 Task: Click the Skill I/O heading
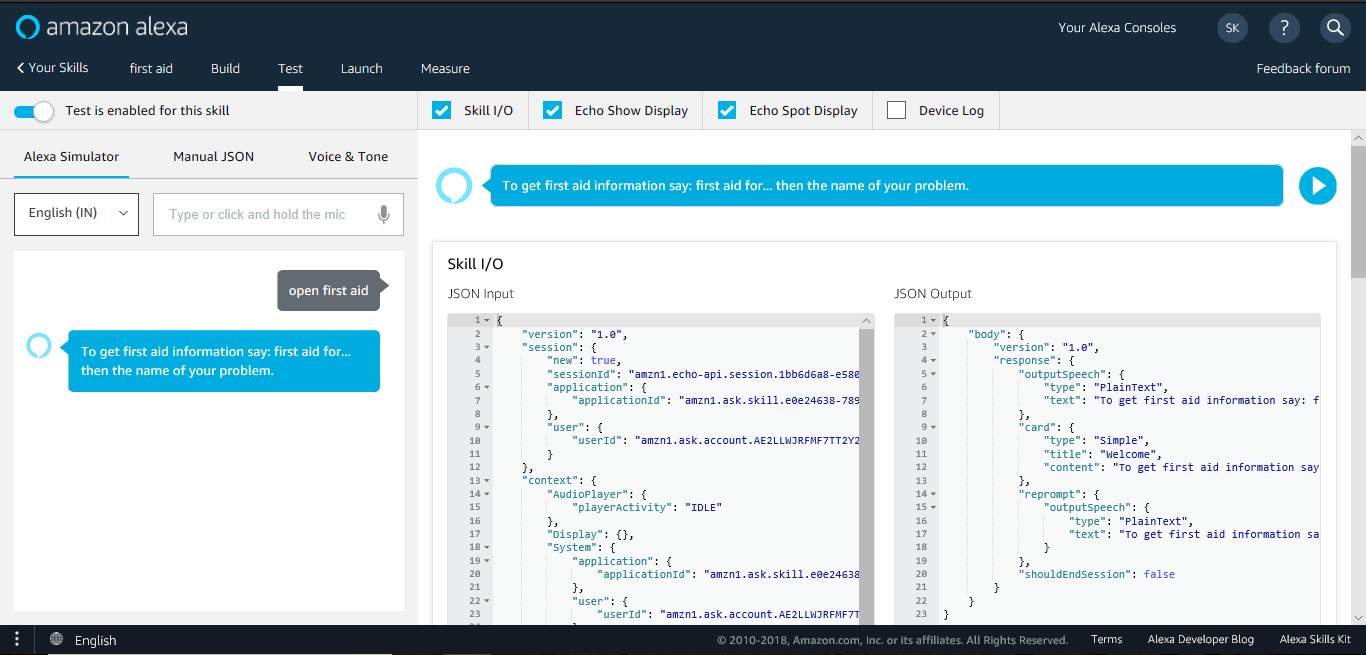pyautogui.click(x=475, y=265)
